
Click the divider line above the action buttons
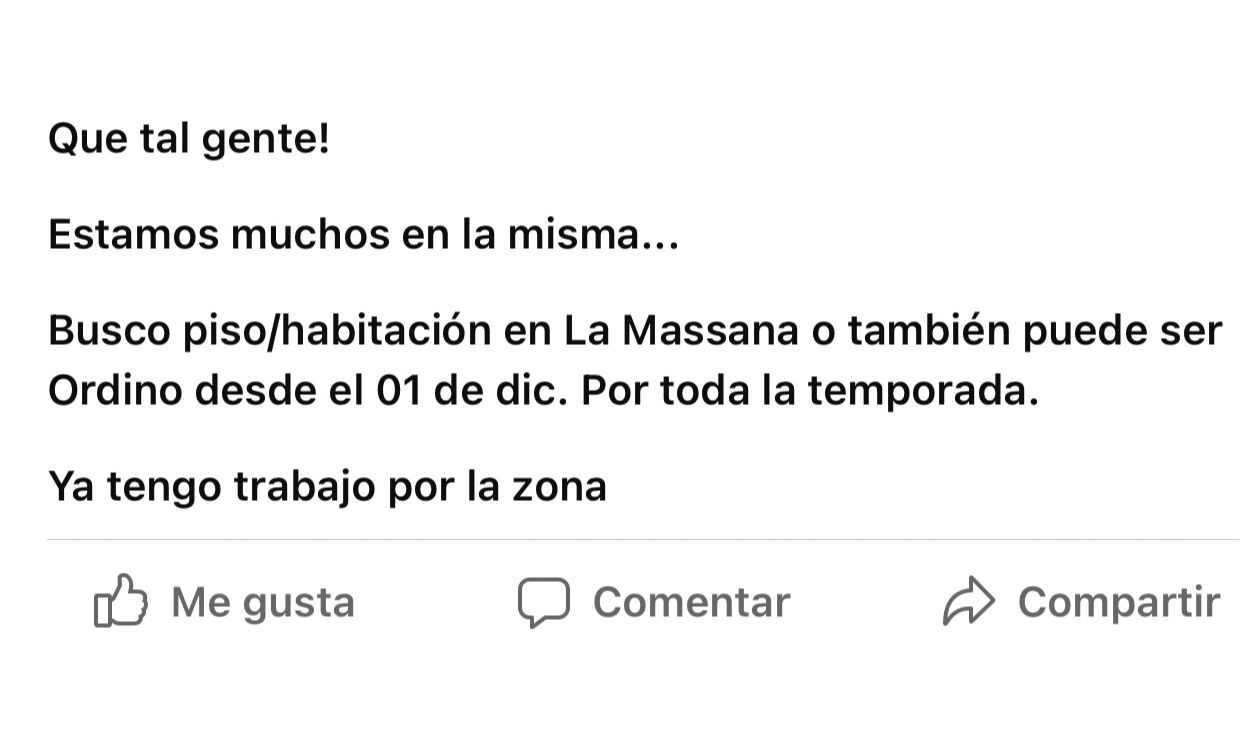click(x=642, y=540)
